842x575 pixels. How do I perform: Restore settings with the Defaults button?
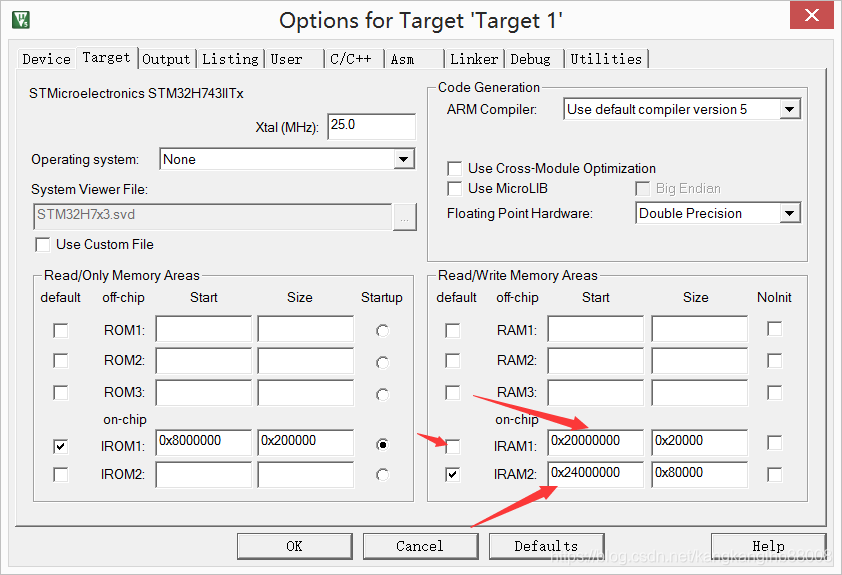pos(546,546)
